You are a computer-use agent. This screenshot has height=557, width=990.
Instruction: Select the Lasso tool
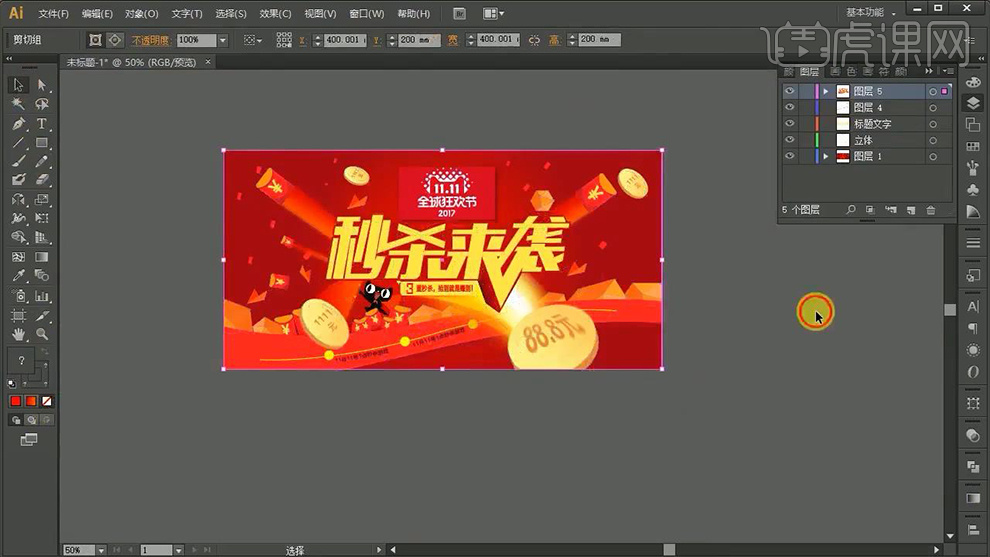pos(42,104)
